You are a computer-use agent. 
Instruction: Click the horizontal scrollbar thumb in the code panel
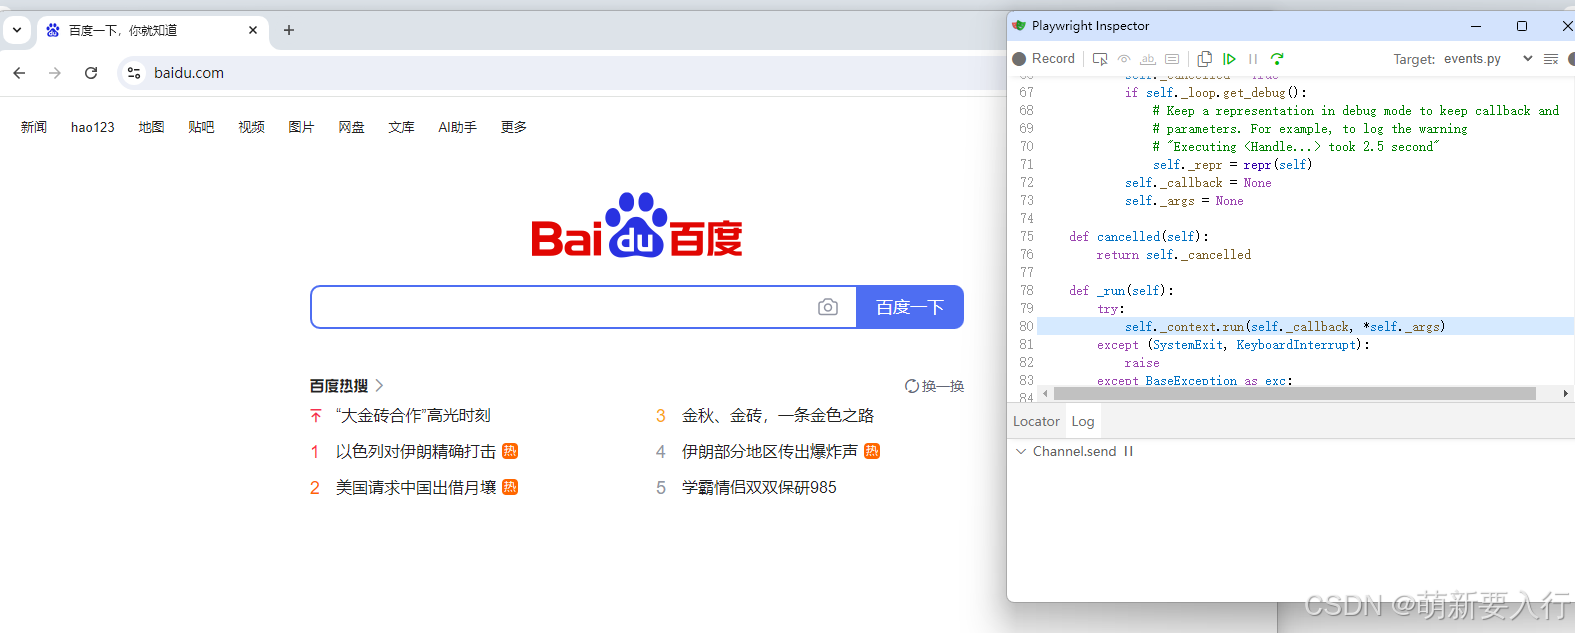[1295, 394]
